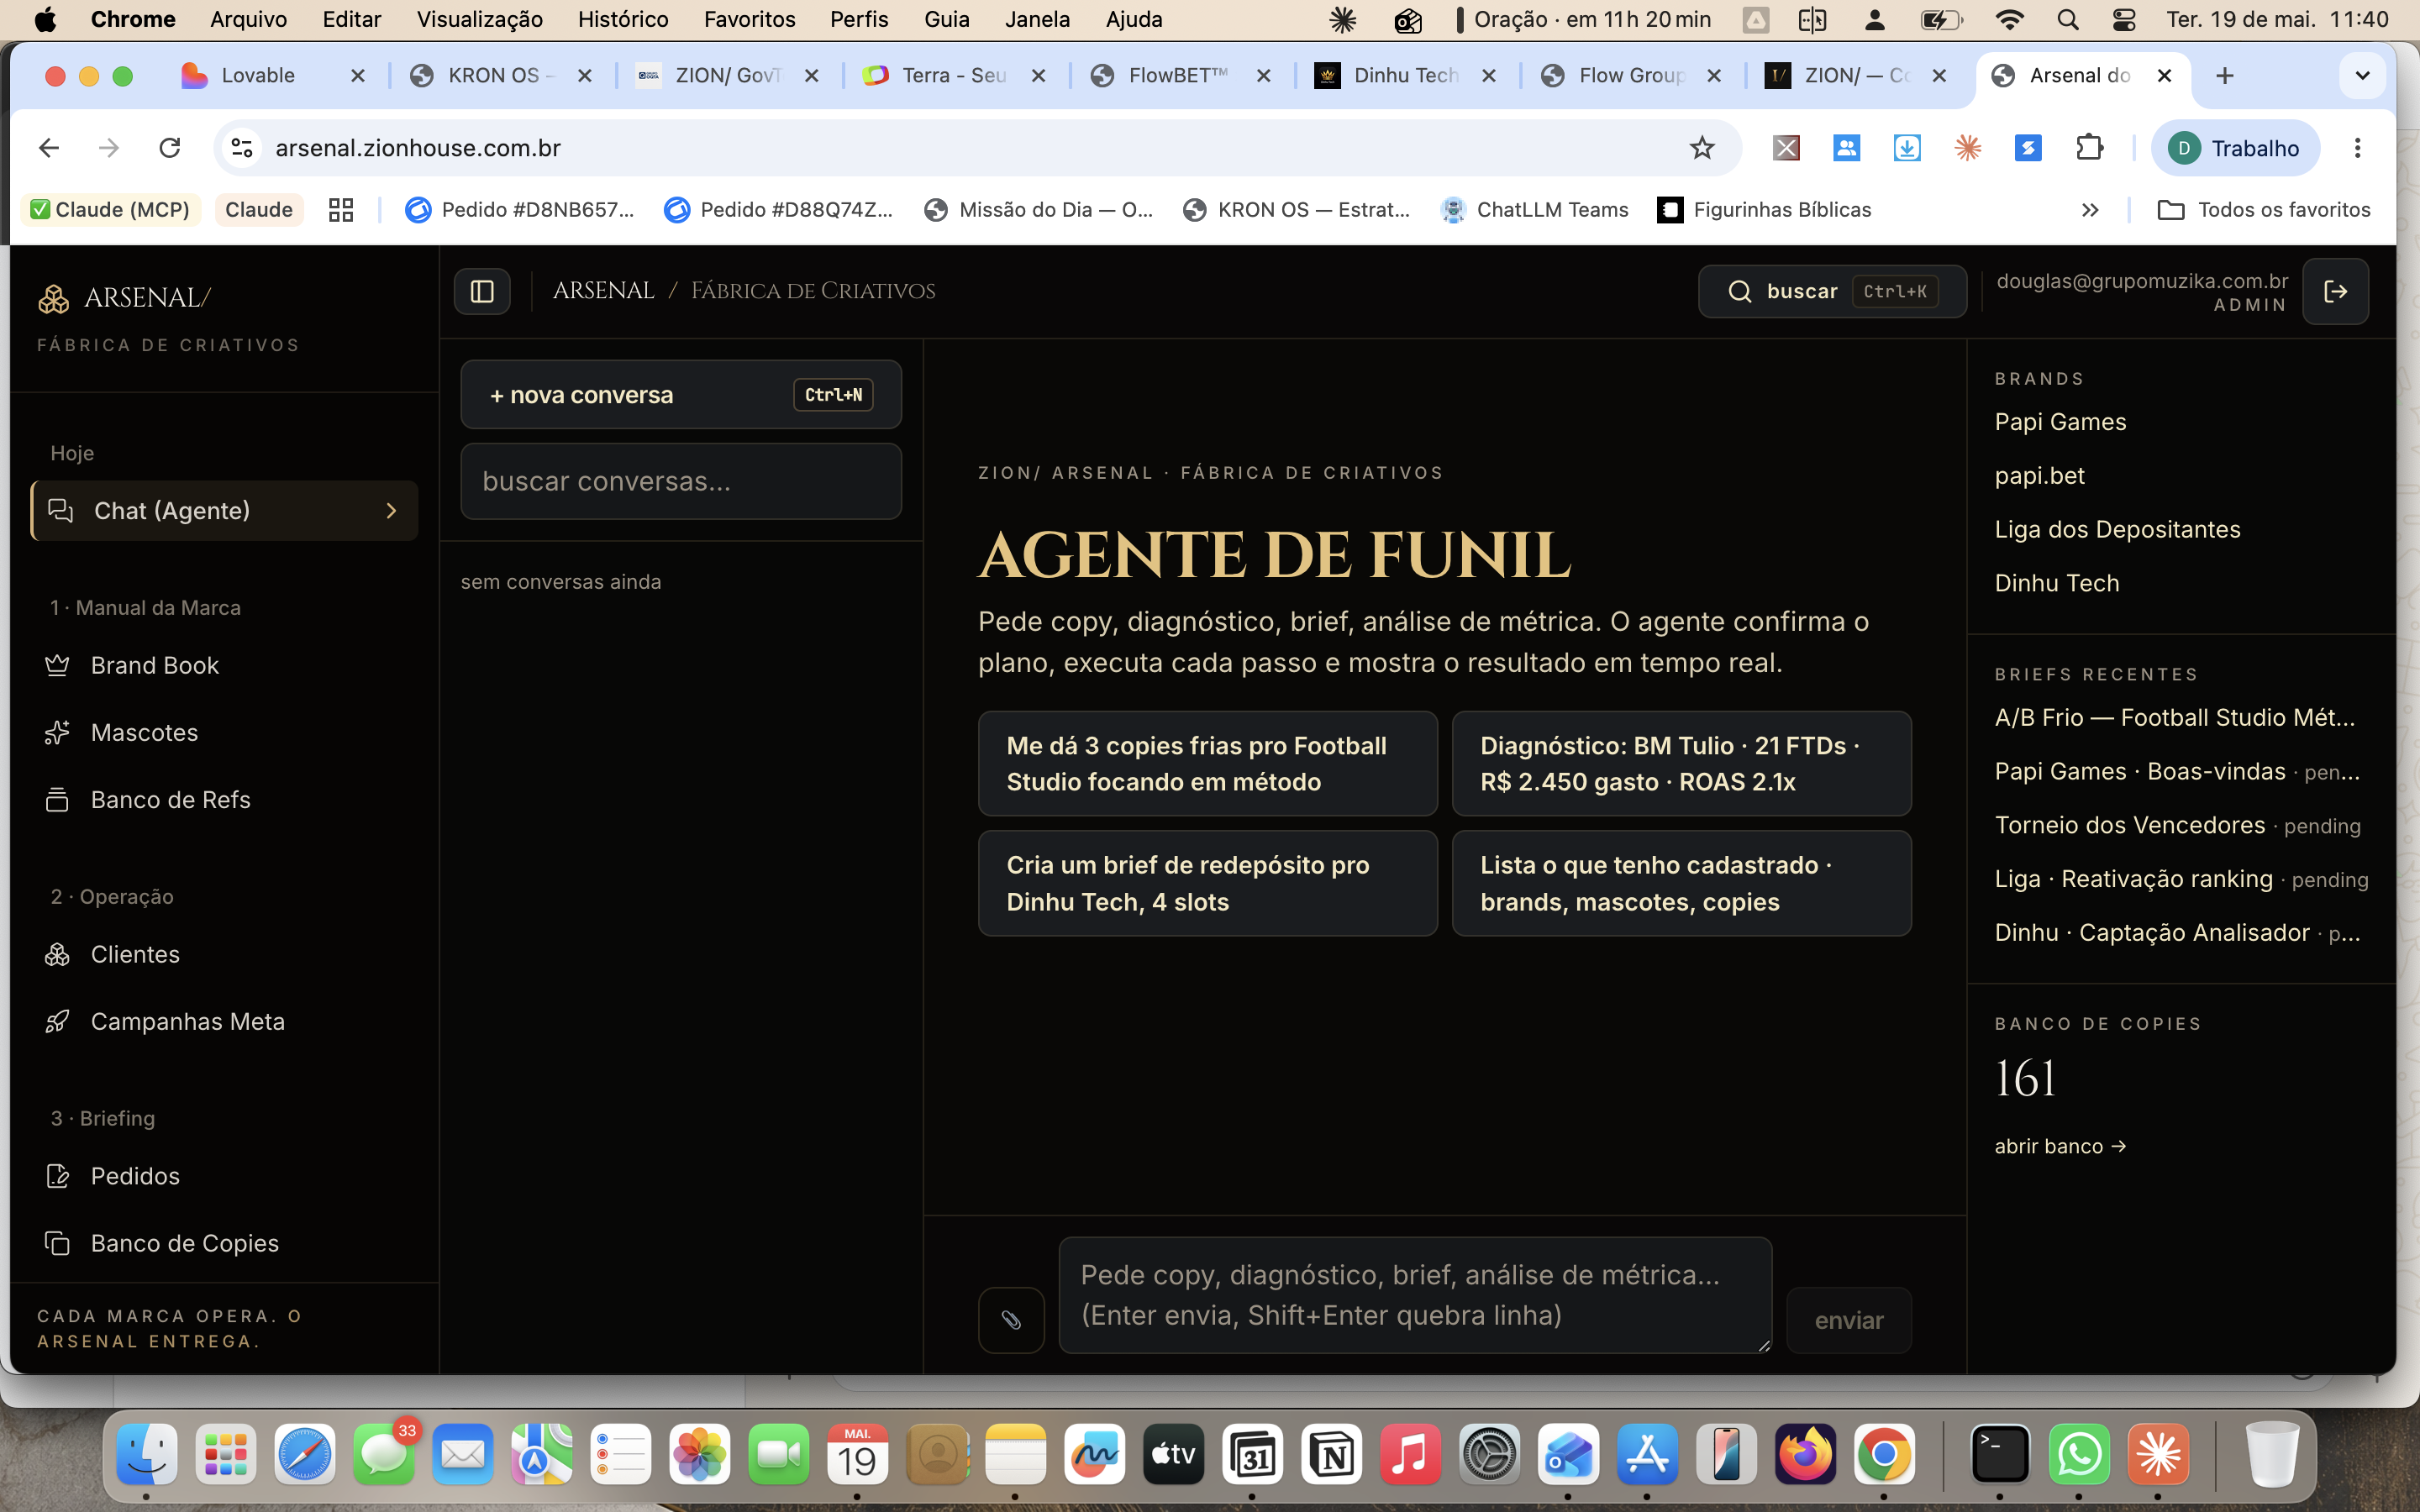Open the A/B Frio Football Studio brief
Screen dimensions: 2420x1512
(x=2175, y=718)
